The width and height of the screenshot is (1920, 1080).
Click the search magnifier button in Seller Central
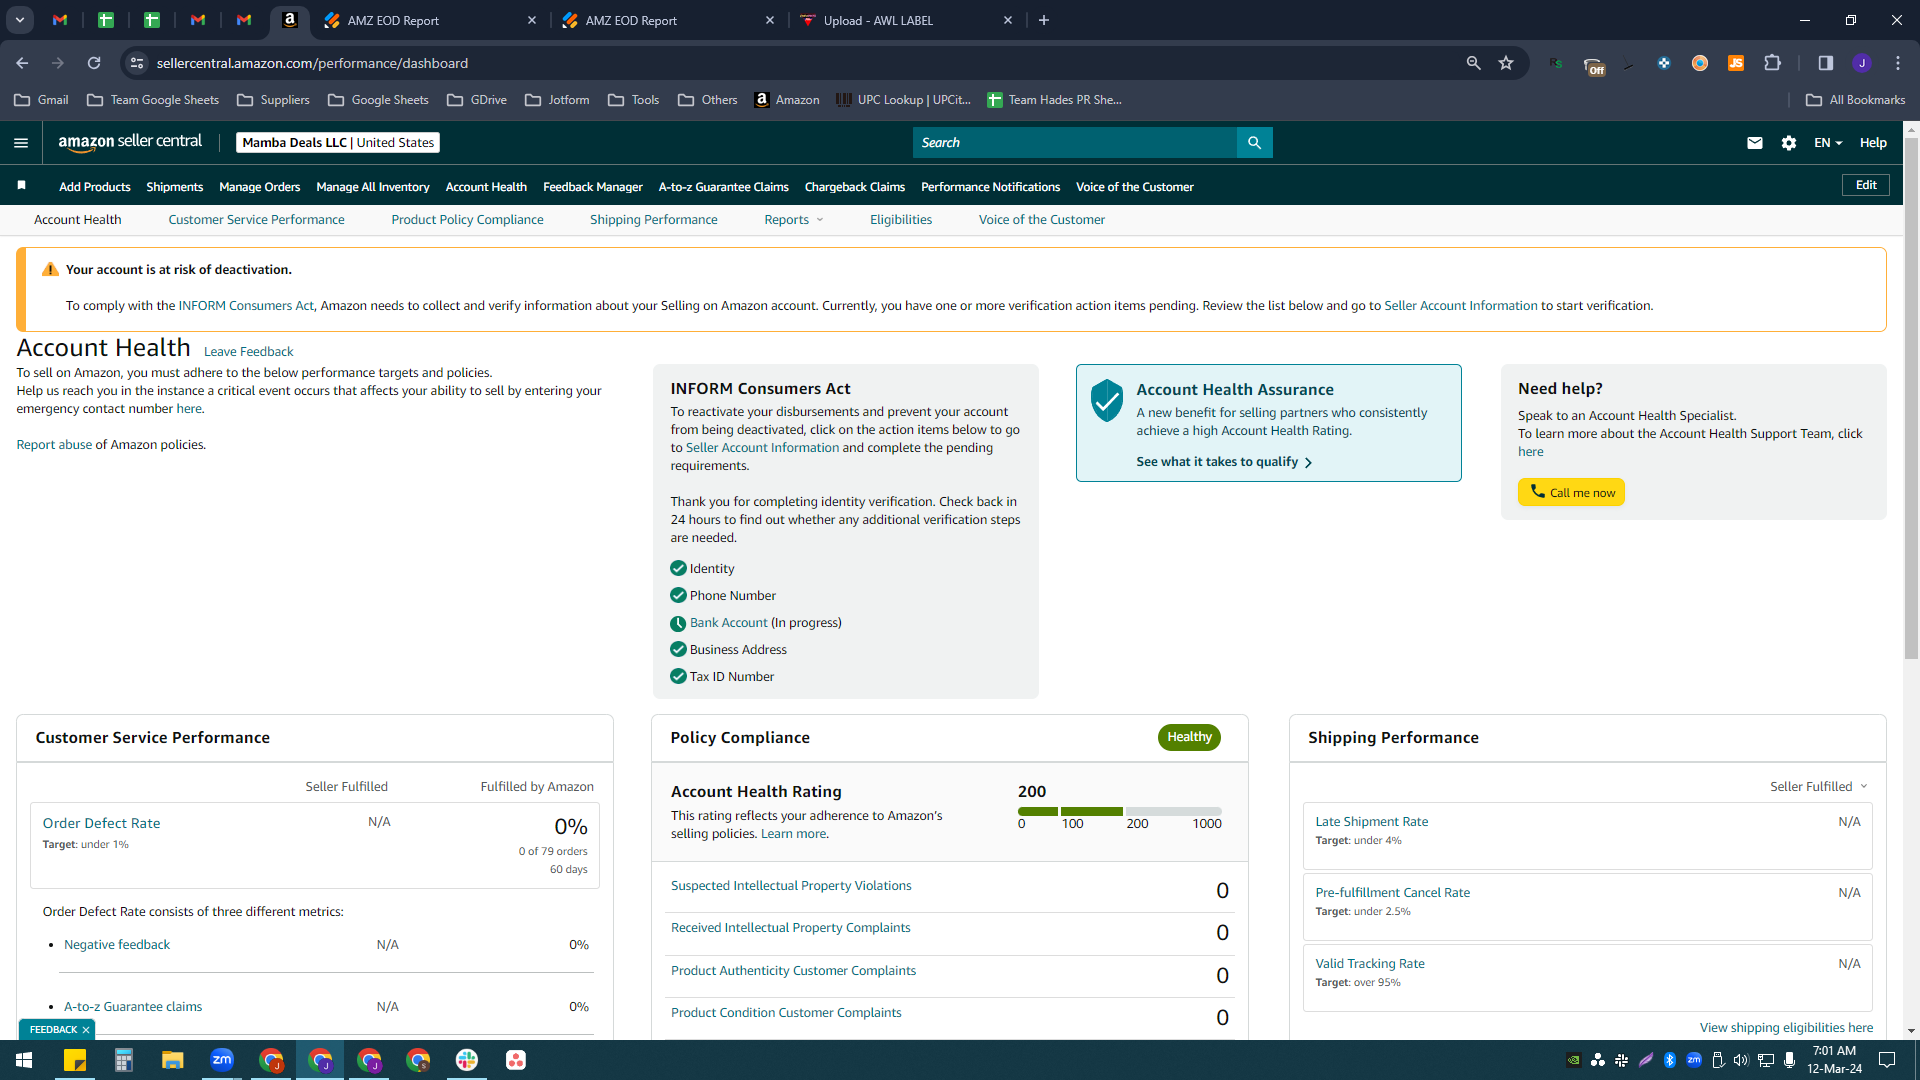click(1254, 143)
